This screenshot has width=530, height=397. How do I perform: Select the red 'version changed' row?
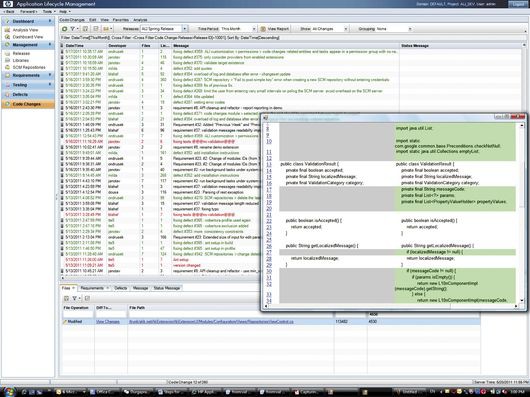(160, 265)
